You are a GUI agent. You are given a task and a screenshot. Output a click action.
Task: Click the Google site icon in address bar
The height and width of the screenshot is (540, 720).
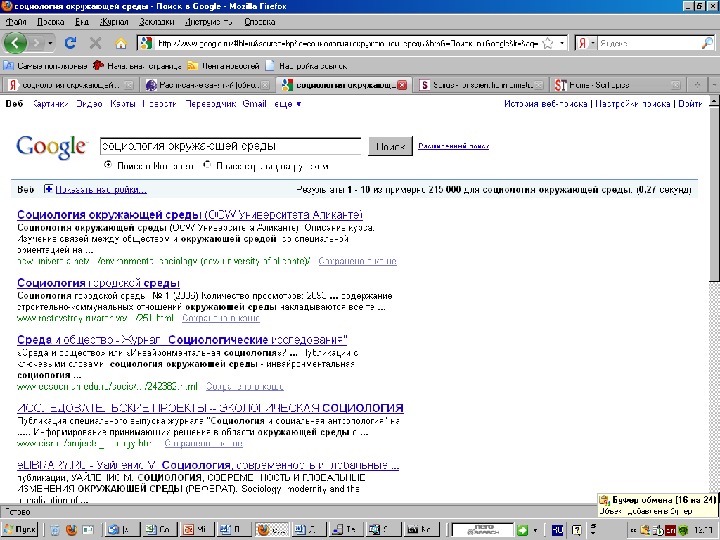146,43
